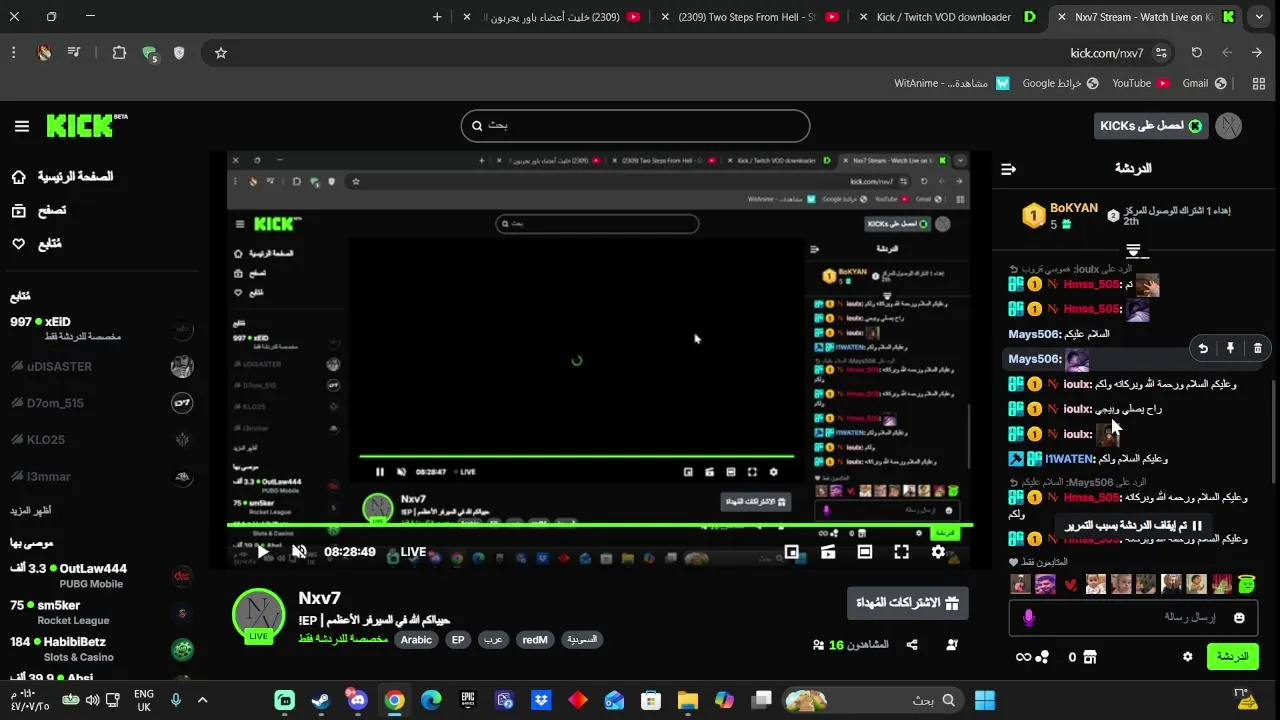
Task: Open the Windows Start button
Action: [x=985, y=700]
